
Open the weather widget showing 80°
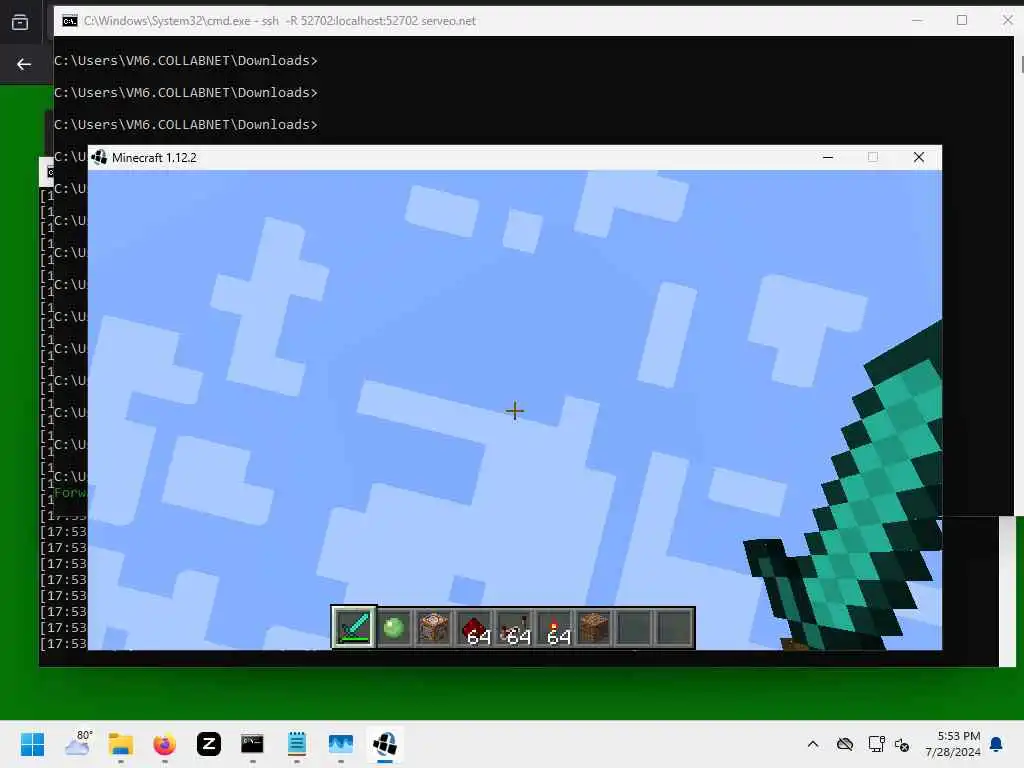[x=78, y=744]
